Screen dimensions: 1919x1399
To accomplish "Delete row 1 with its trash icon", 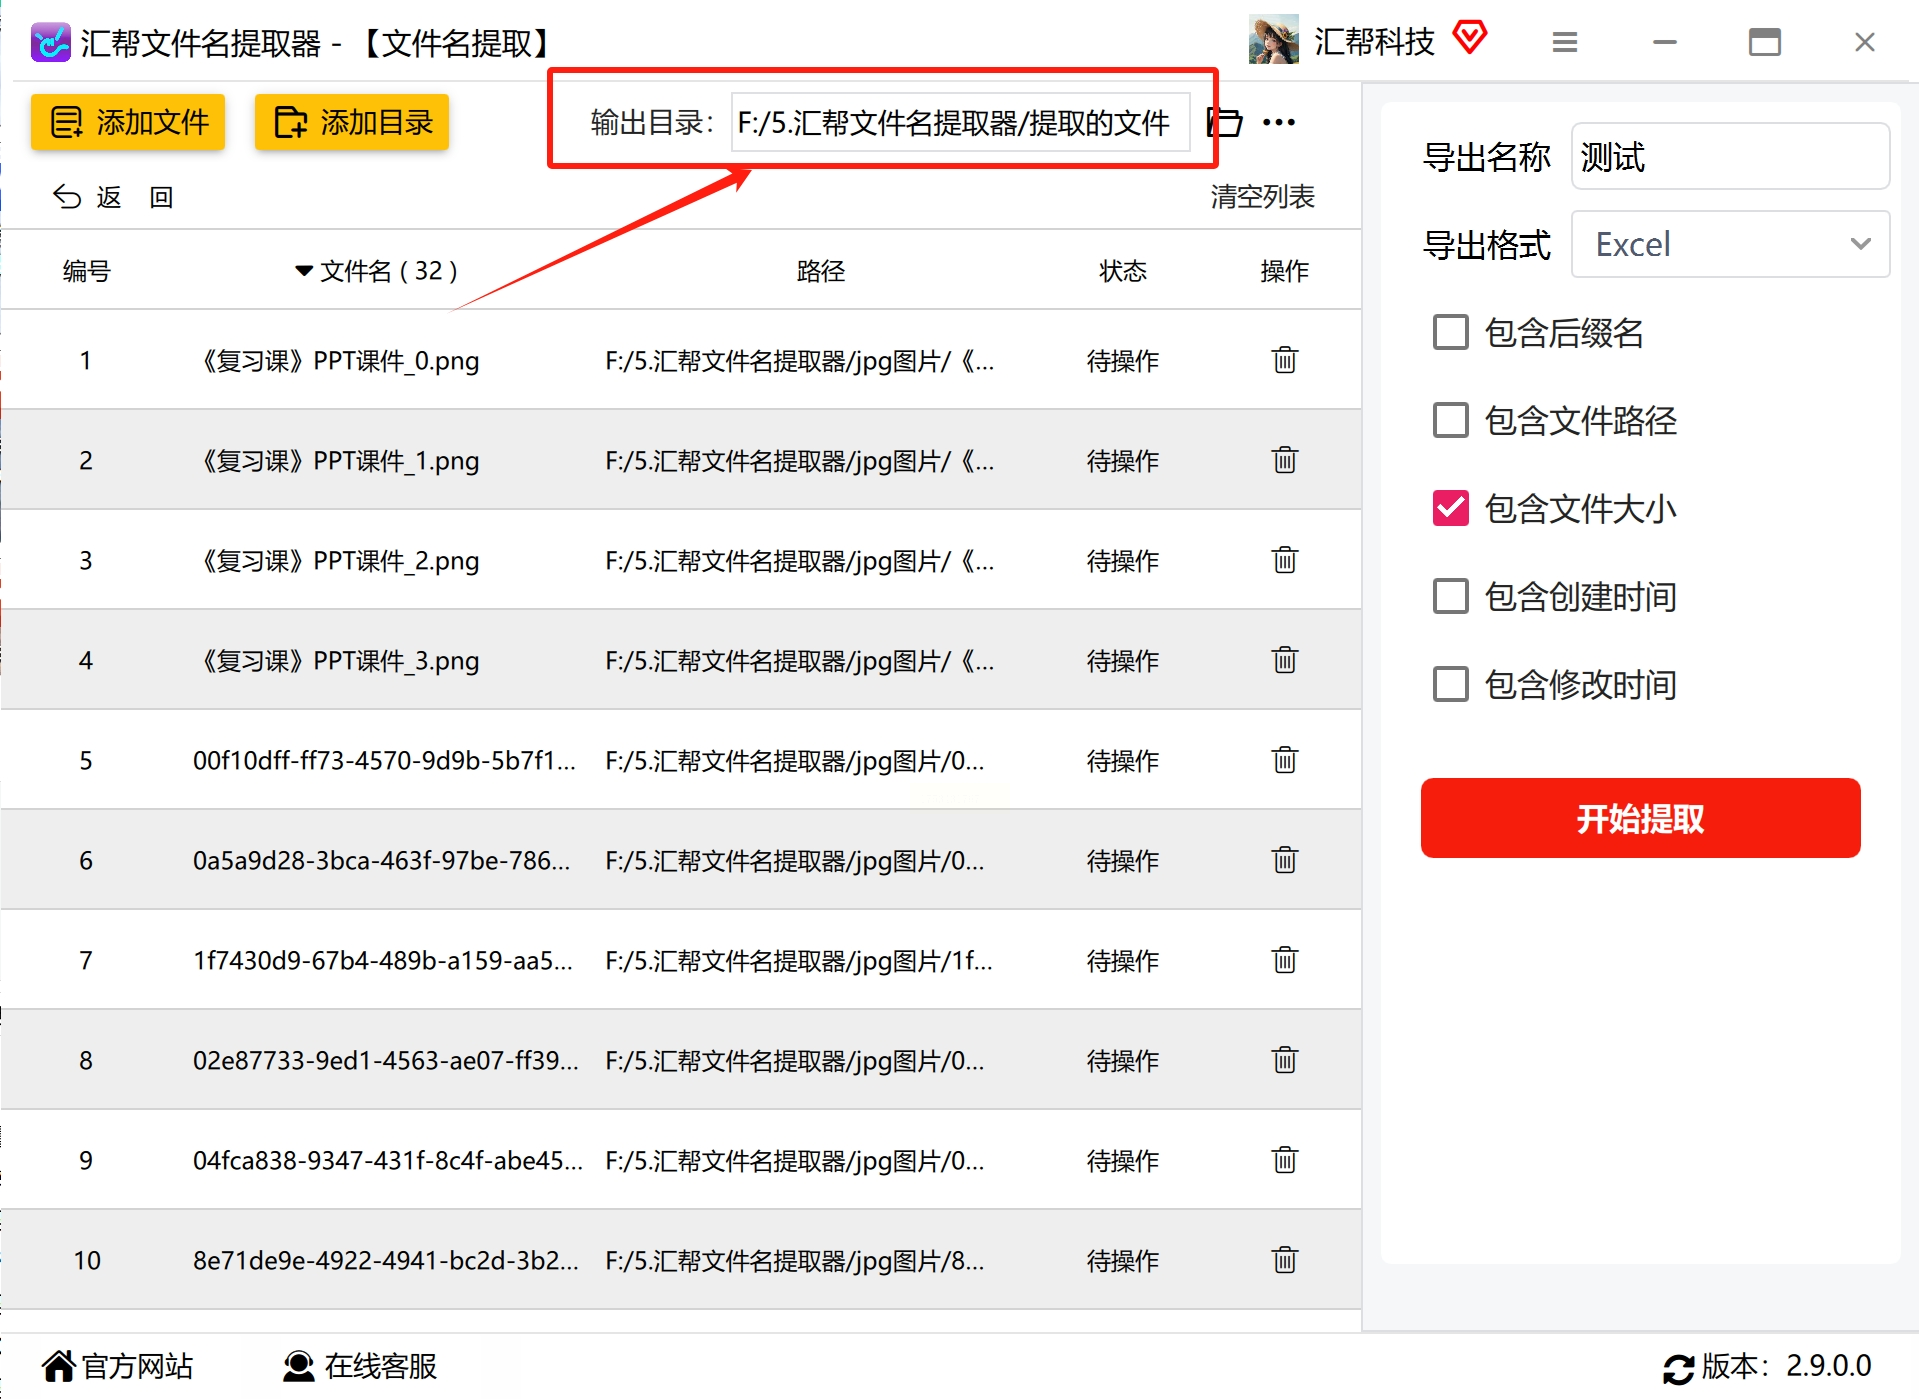I will (1284, 360).
